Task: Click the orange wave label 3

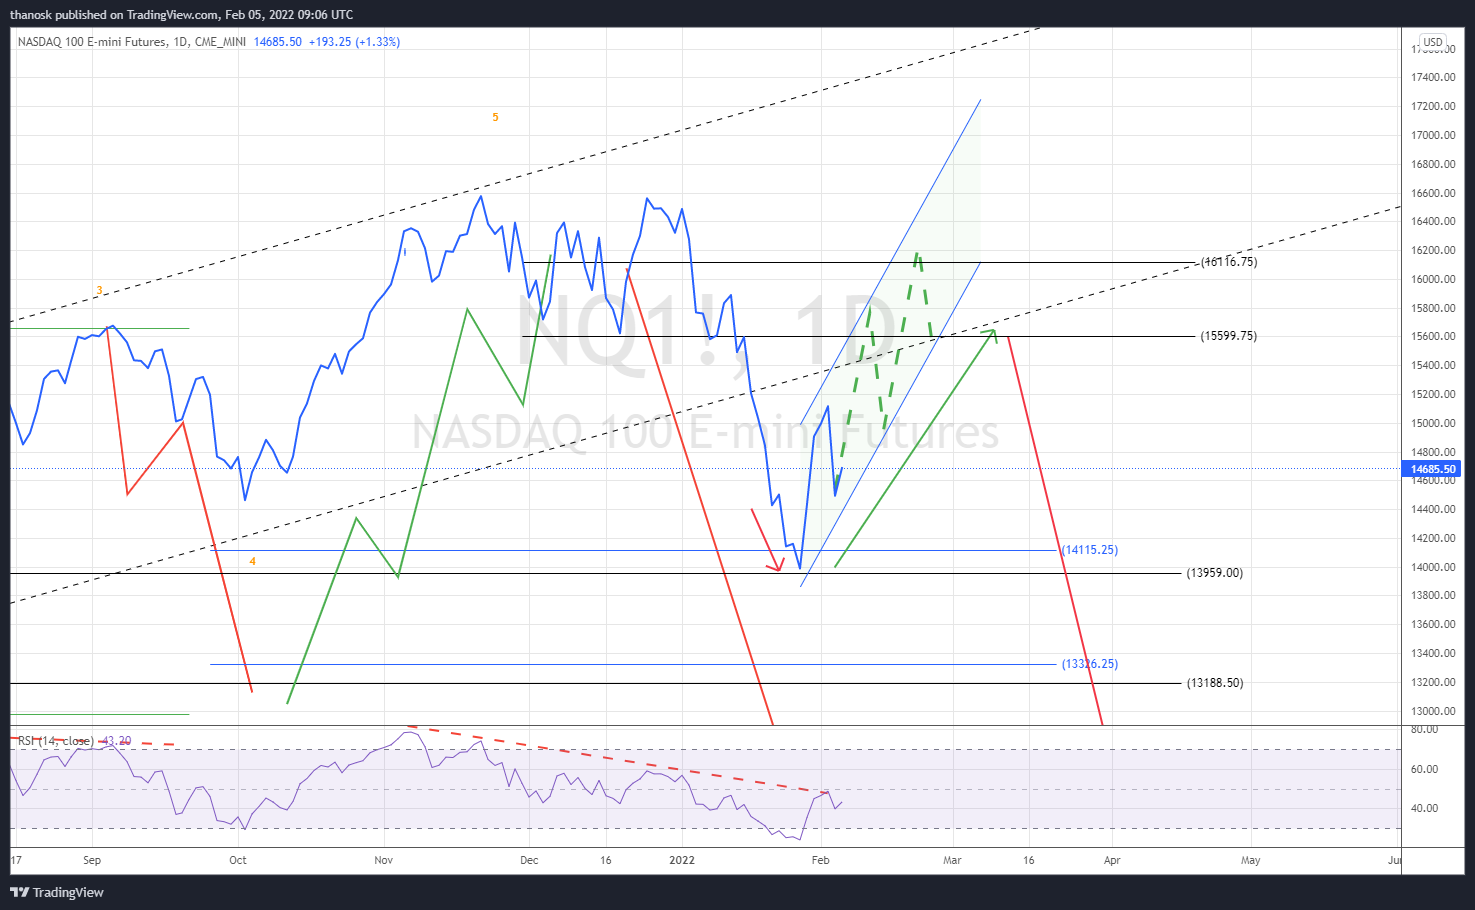Action: coord(99,291)
